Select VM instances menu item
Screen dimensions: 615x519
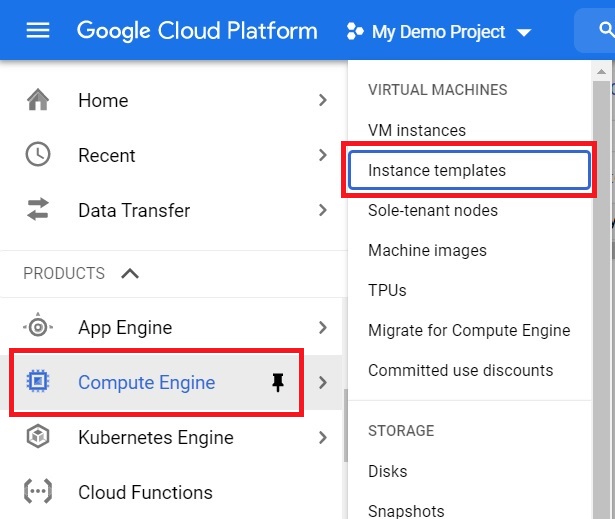[x=417, y=130]
